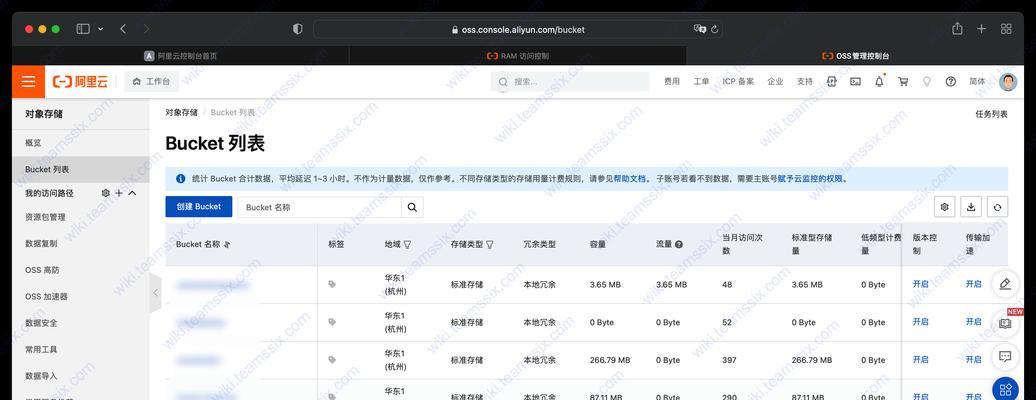The image size is (1036, 400).
Task: Open 数据安全 in the sidebar
Action: pyautogui.click(x=41, y=323)
